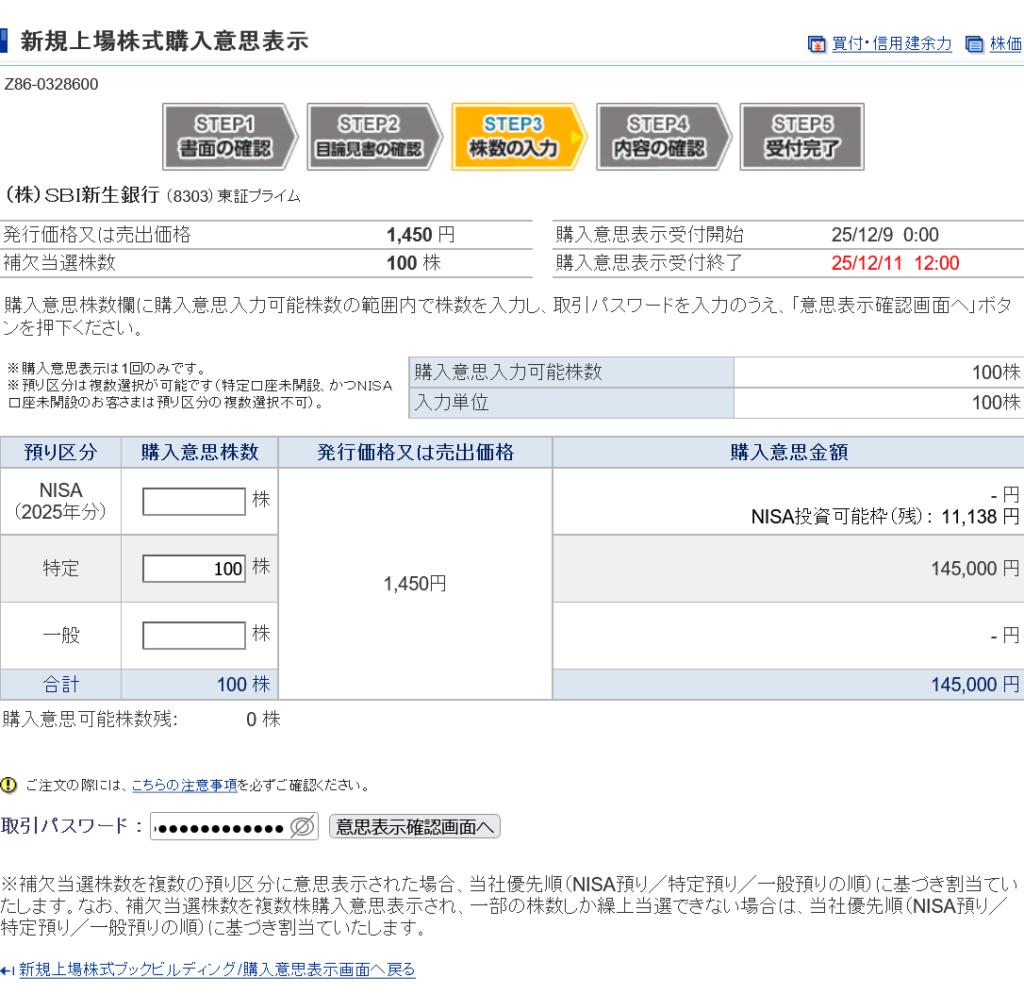Go back via 新規上場株式ブックビルディング link
1024x994 pixels.
pos(217,969)
